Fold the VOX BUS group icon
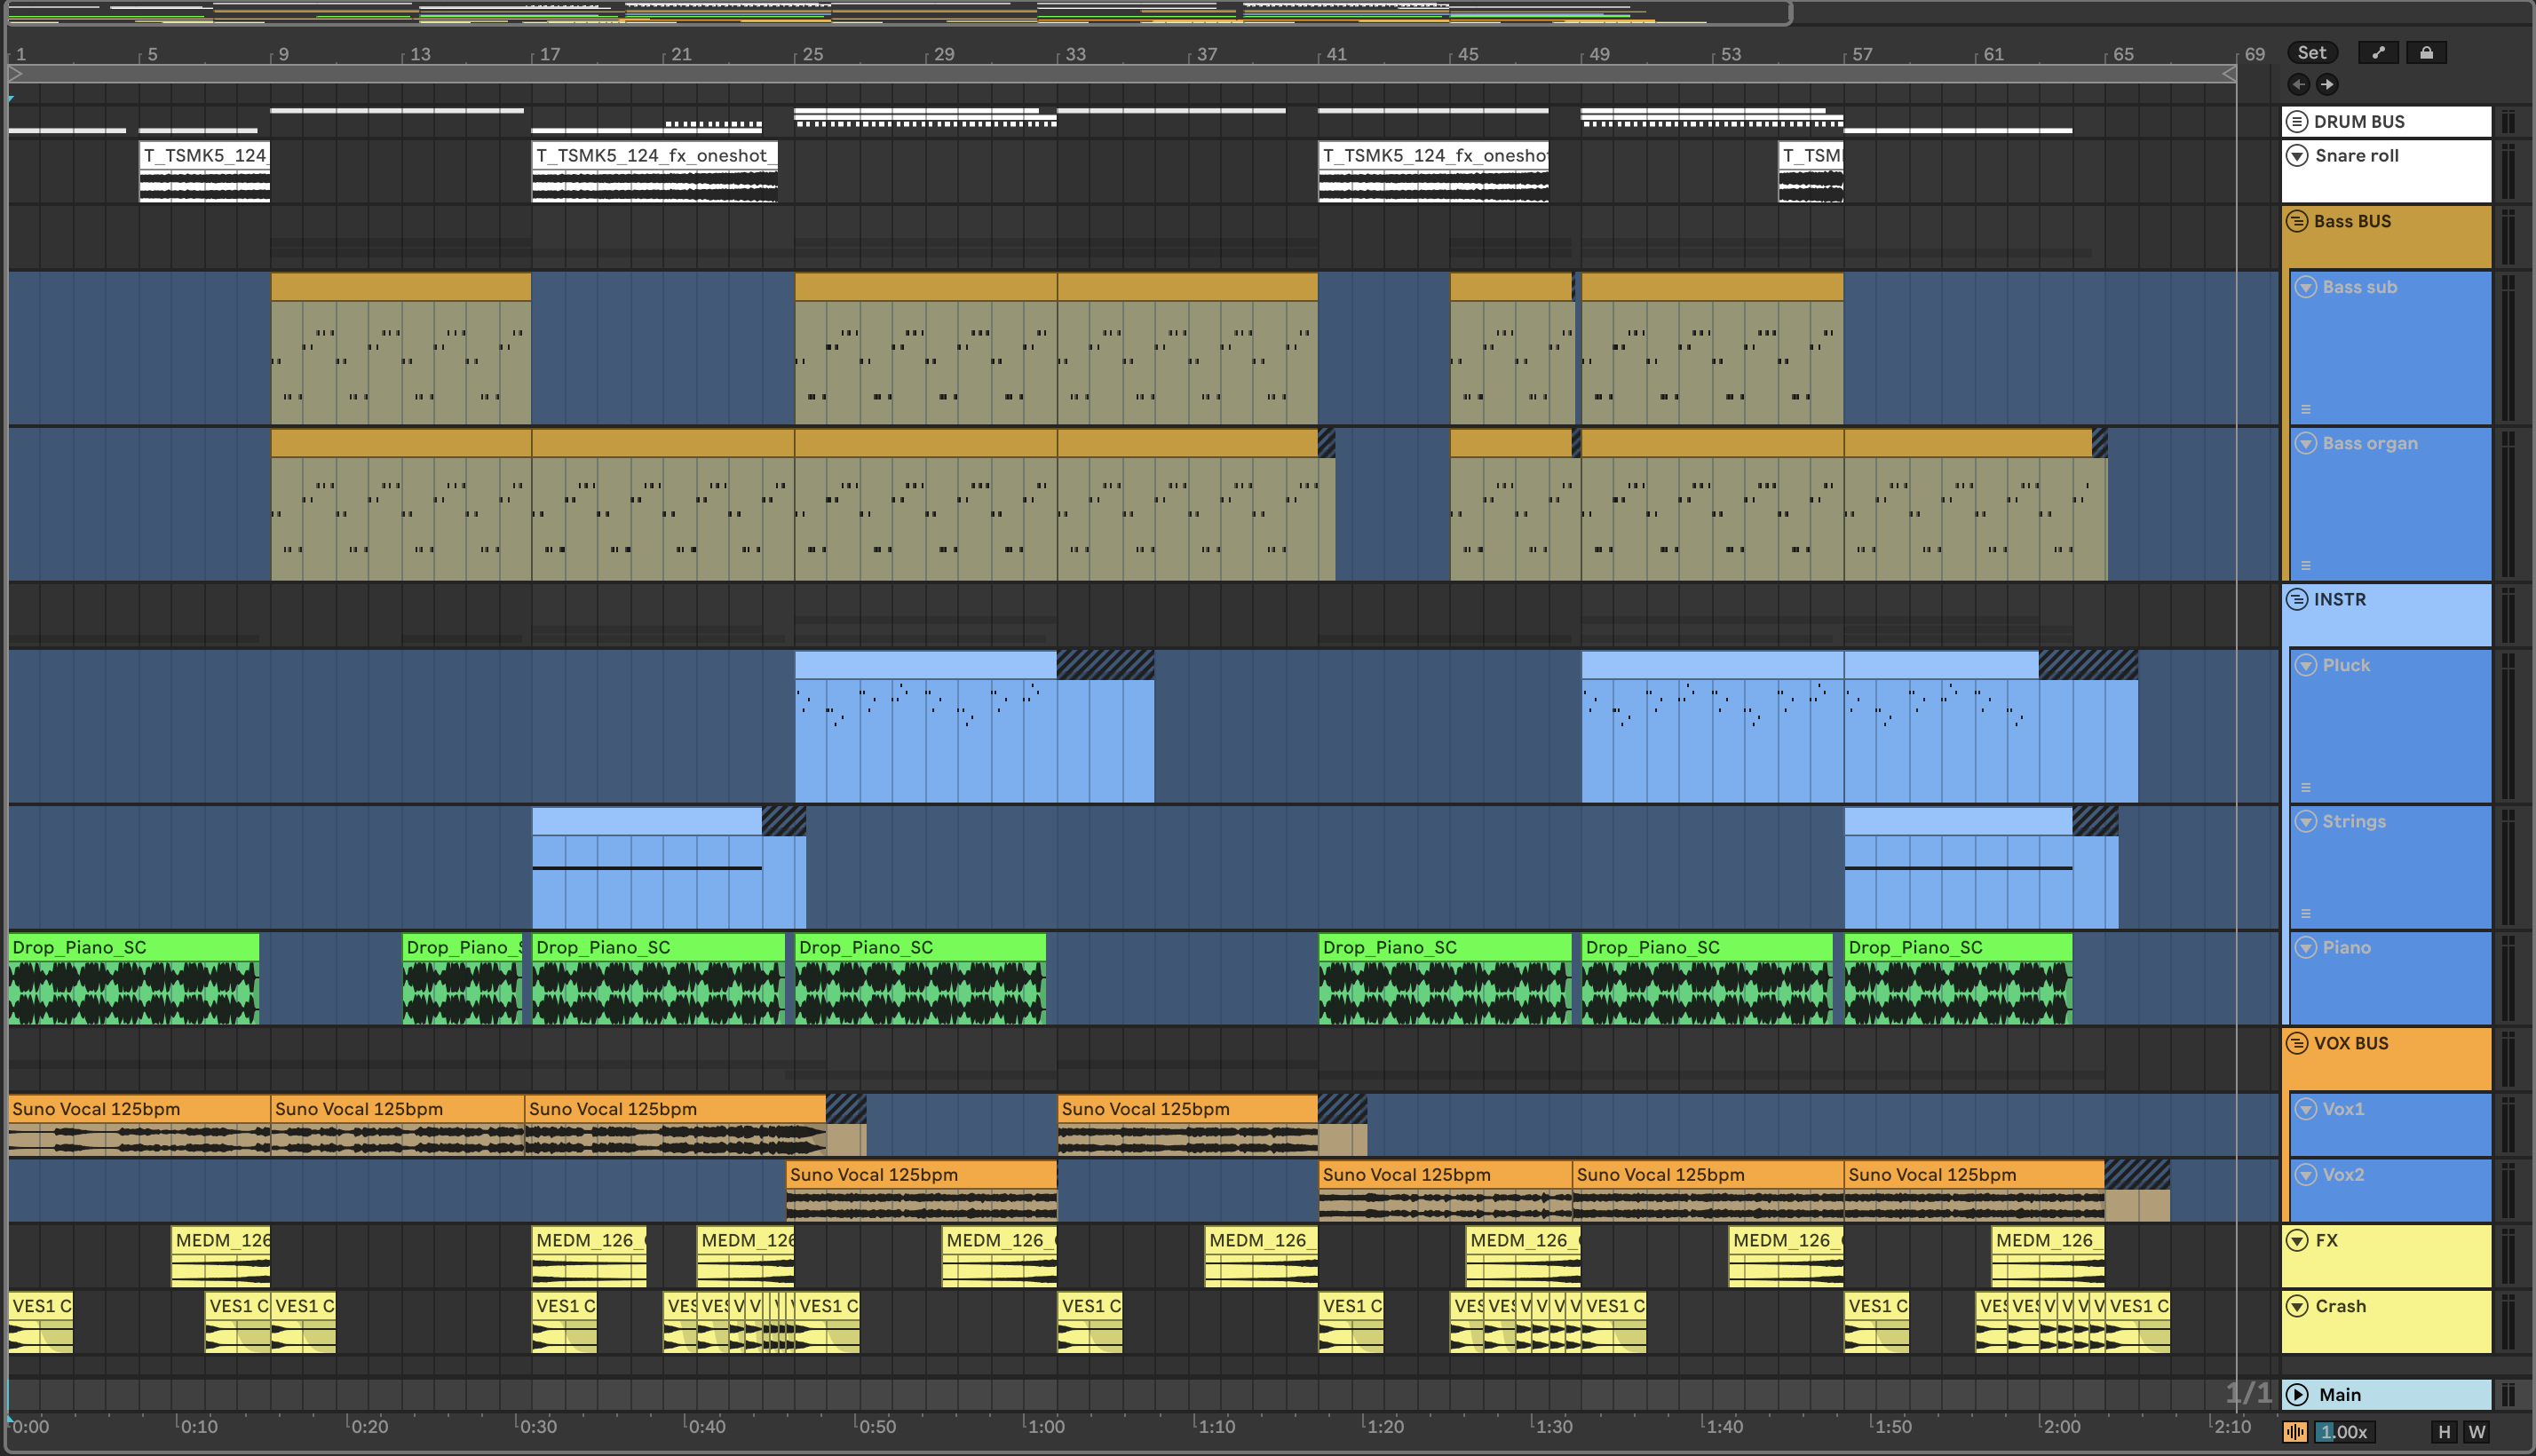2536x1456 pixels. point(2298,1043)
